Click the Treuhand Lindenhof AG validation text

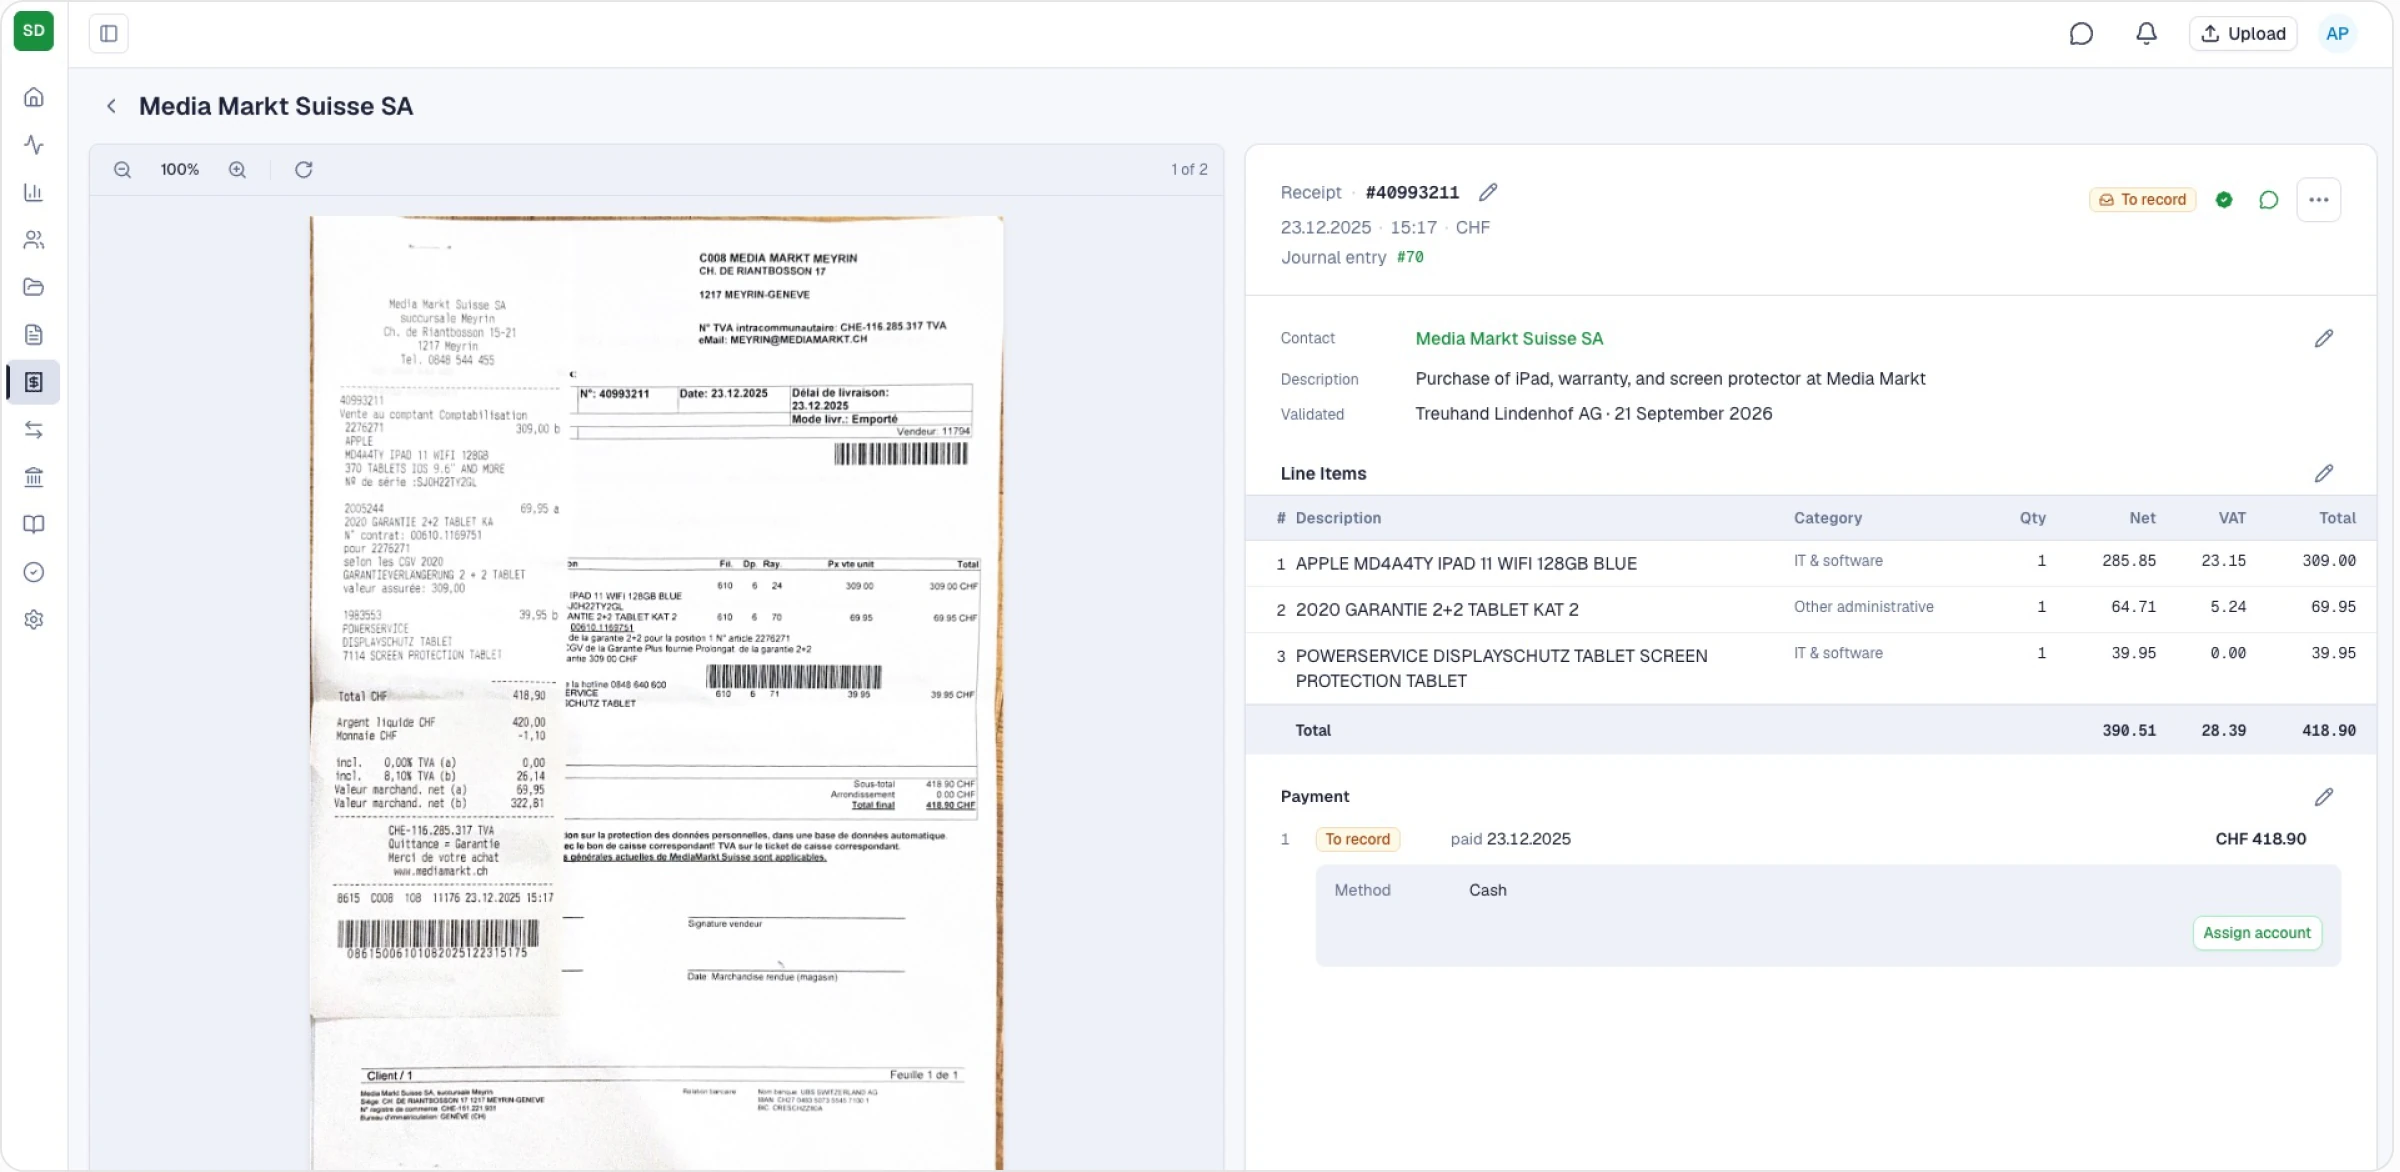(x=1593, y=414)
